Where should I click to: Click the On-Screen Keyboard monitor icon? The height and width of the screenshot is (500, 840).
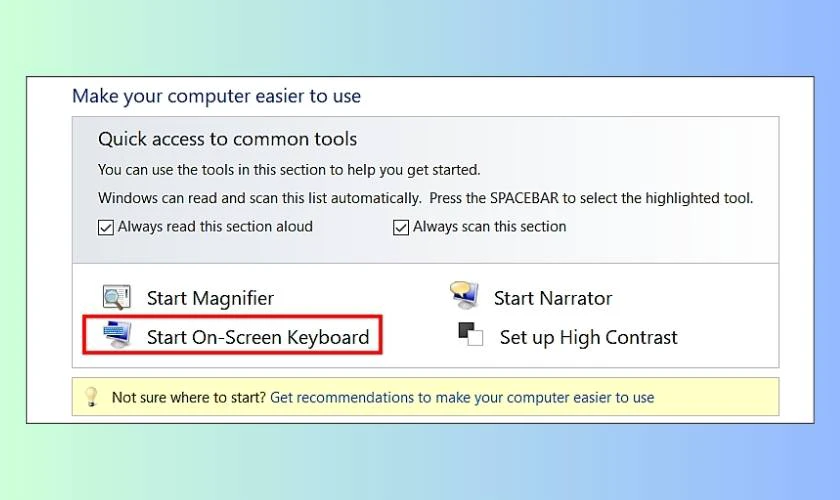point(117,335)
